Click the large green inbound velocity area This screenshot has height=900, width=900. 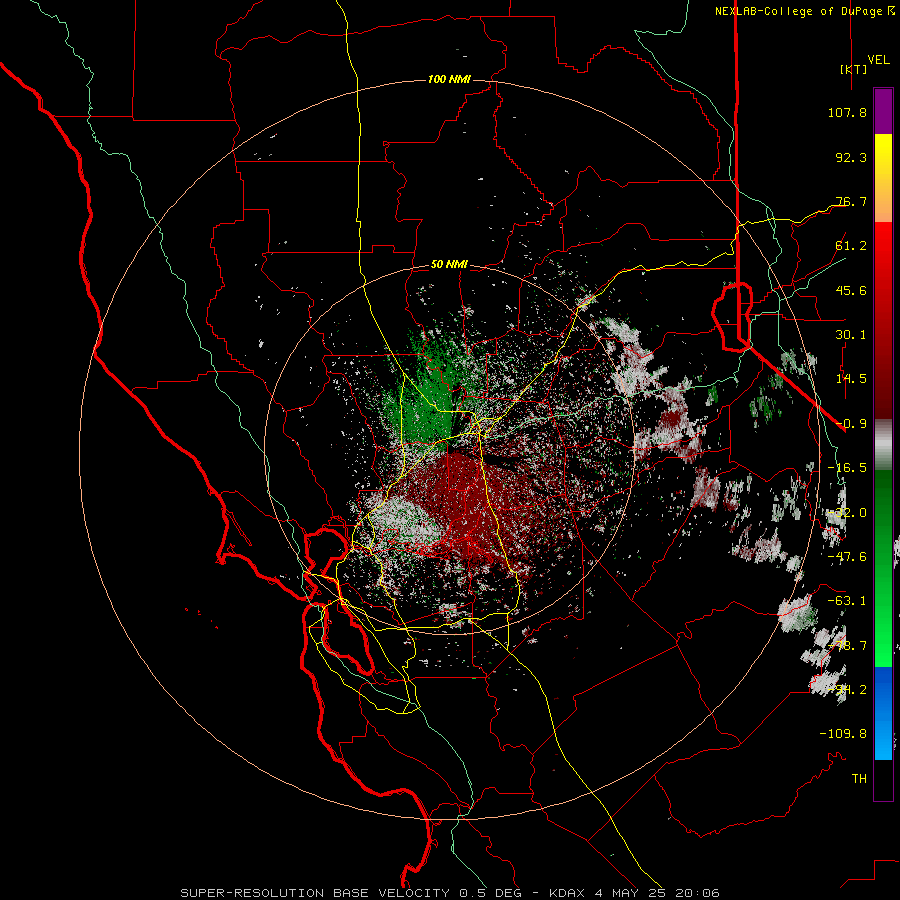(425, 402)
